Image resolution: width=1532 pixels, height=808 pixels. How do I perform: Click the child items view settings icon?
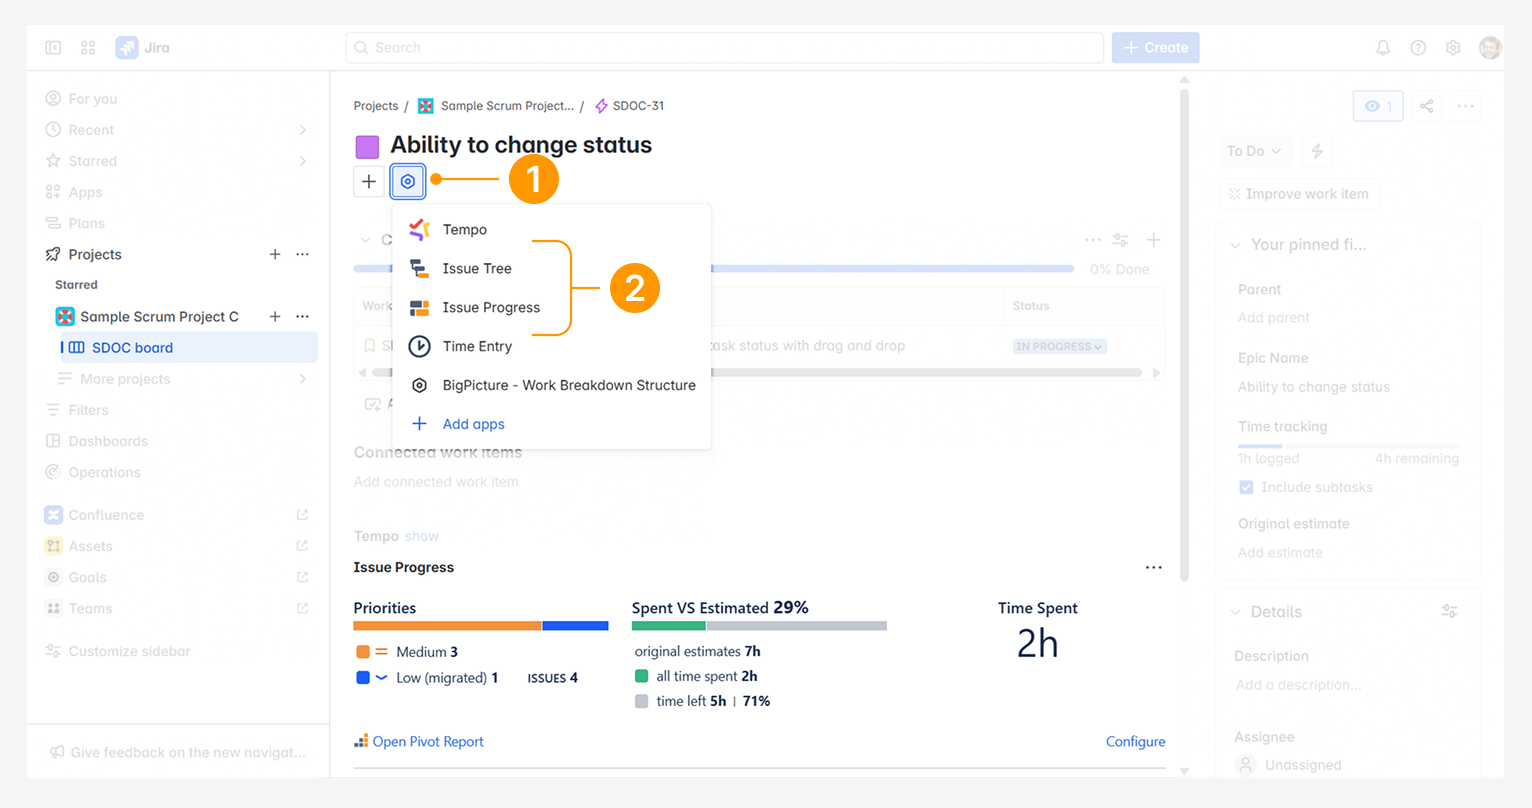[1121, 240]
